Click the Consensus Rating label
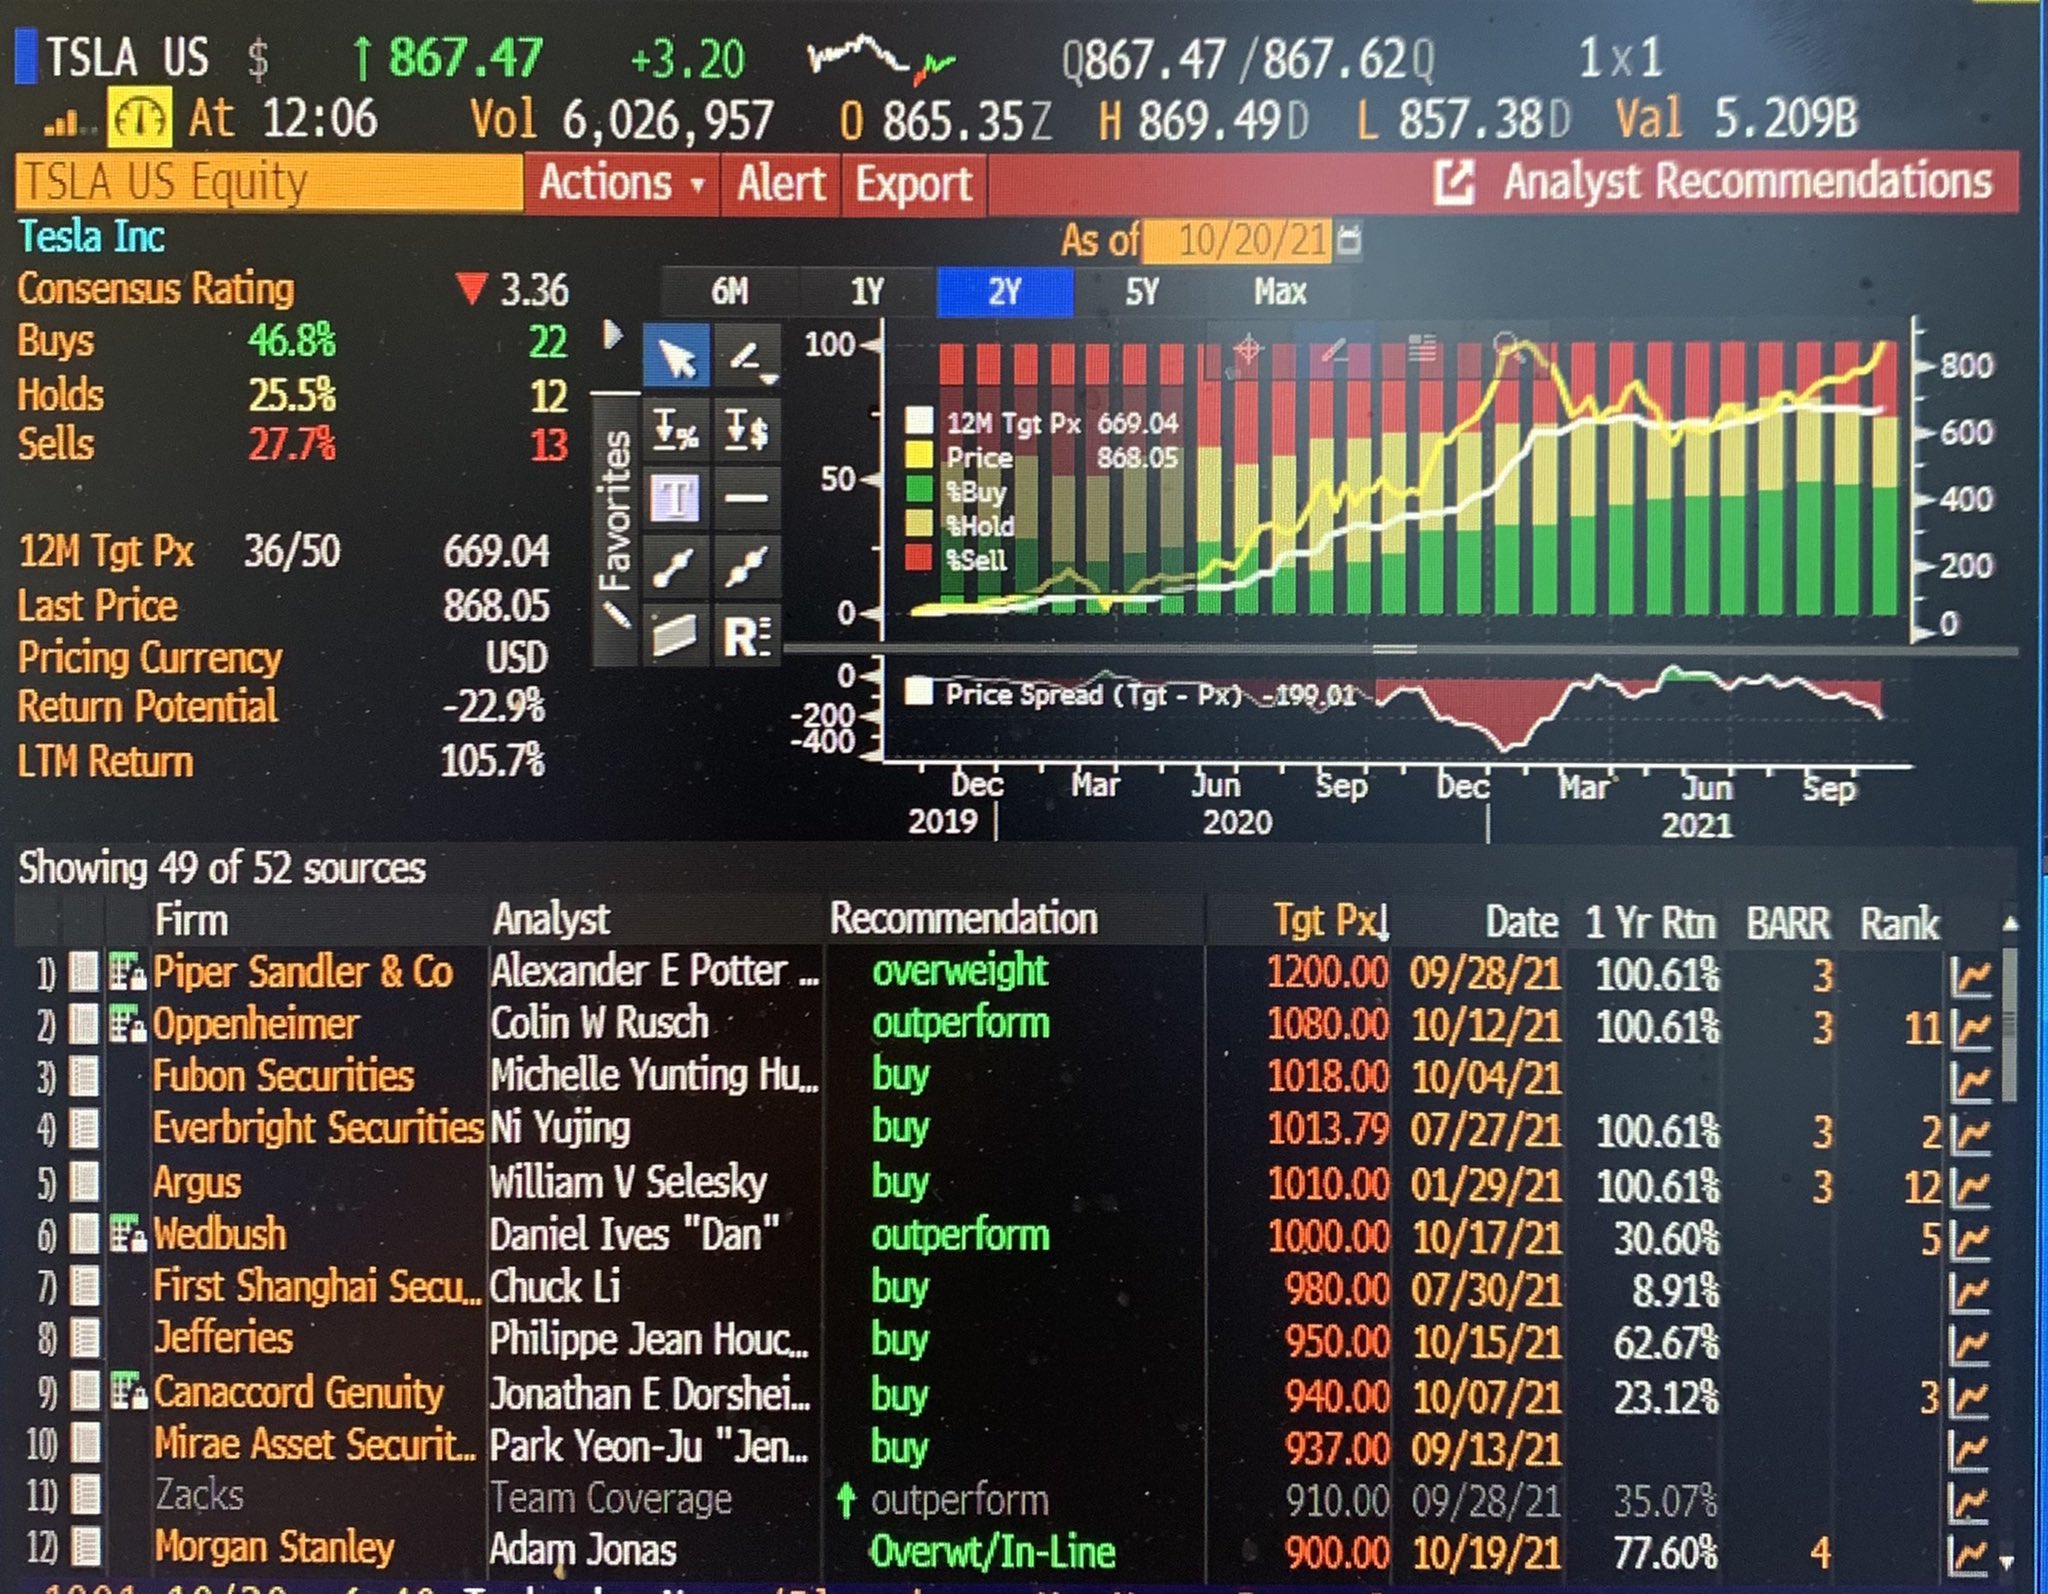 [x=156, y=289]
